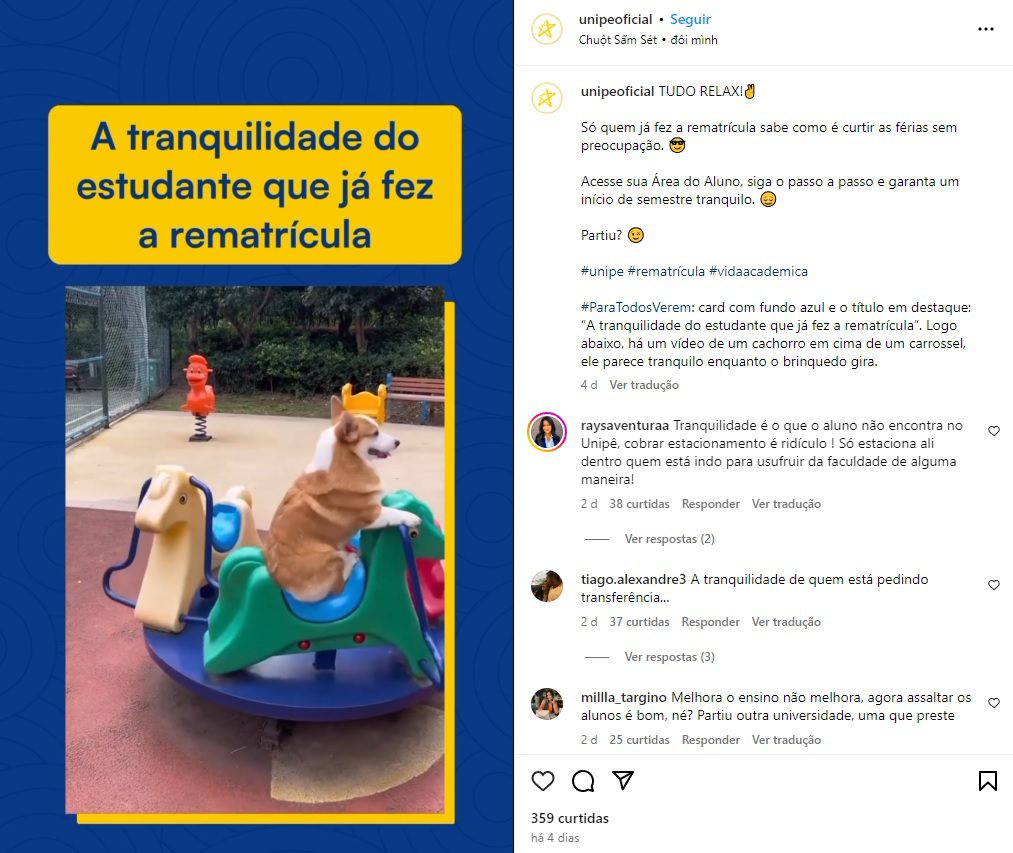Like the post with the heart icon

(x=543, y=781)
